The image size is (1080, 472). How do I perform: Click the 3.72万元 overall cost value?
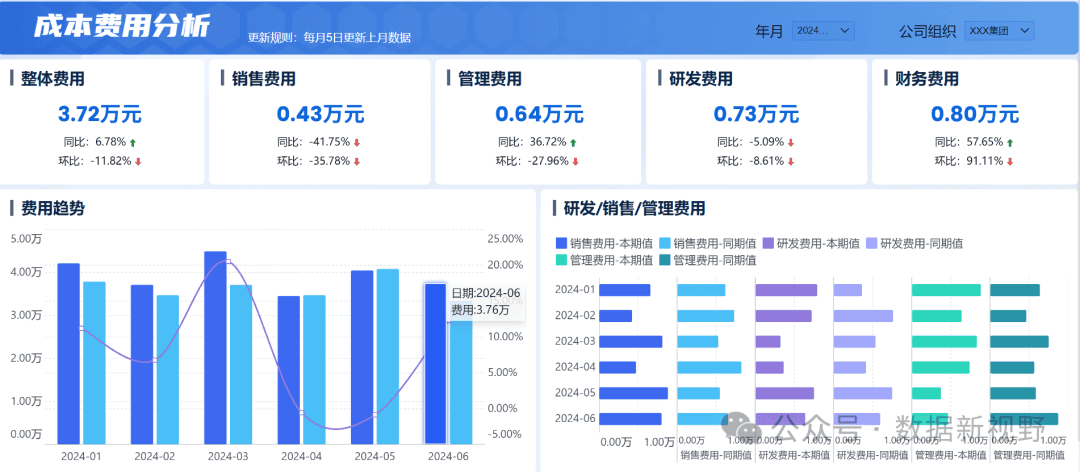click(100, 114)
